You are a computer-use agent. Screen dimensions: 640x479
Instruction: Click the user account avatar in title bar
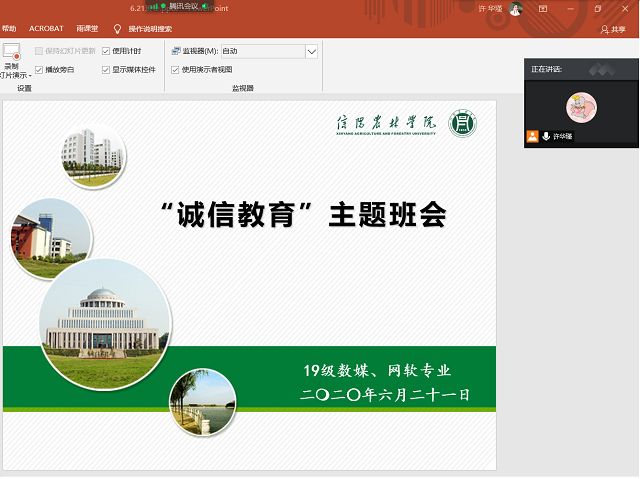[x=515, y=9]
